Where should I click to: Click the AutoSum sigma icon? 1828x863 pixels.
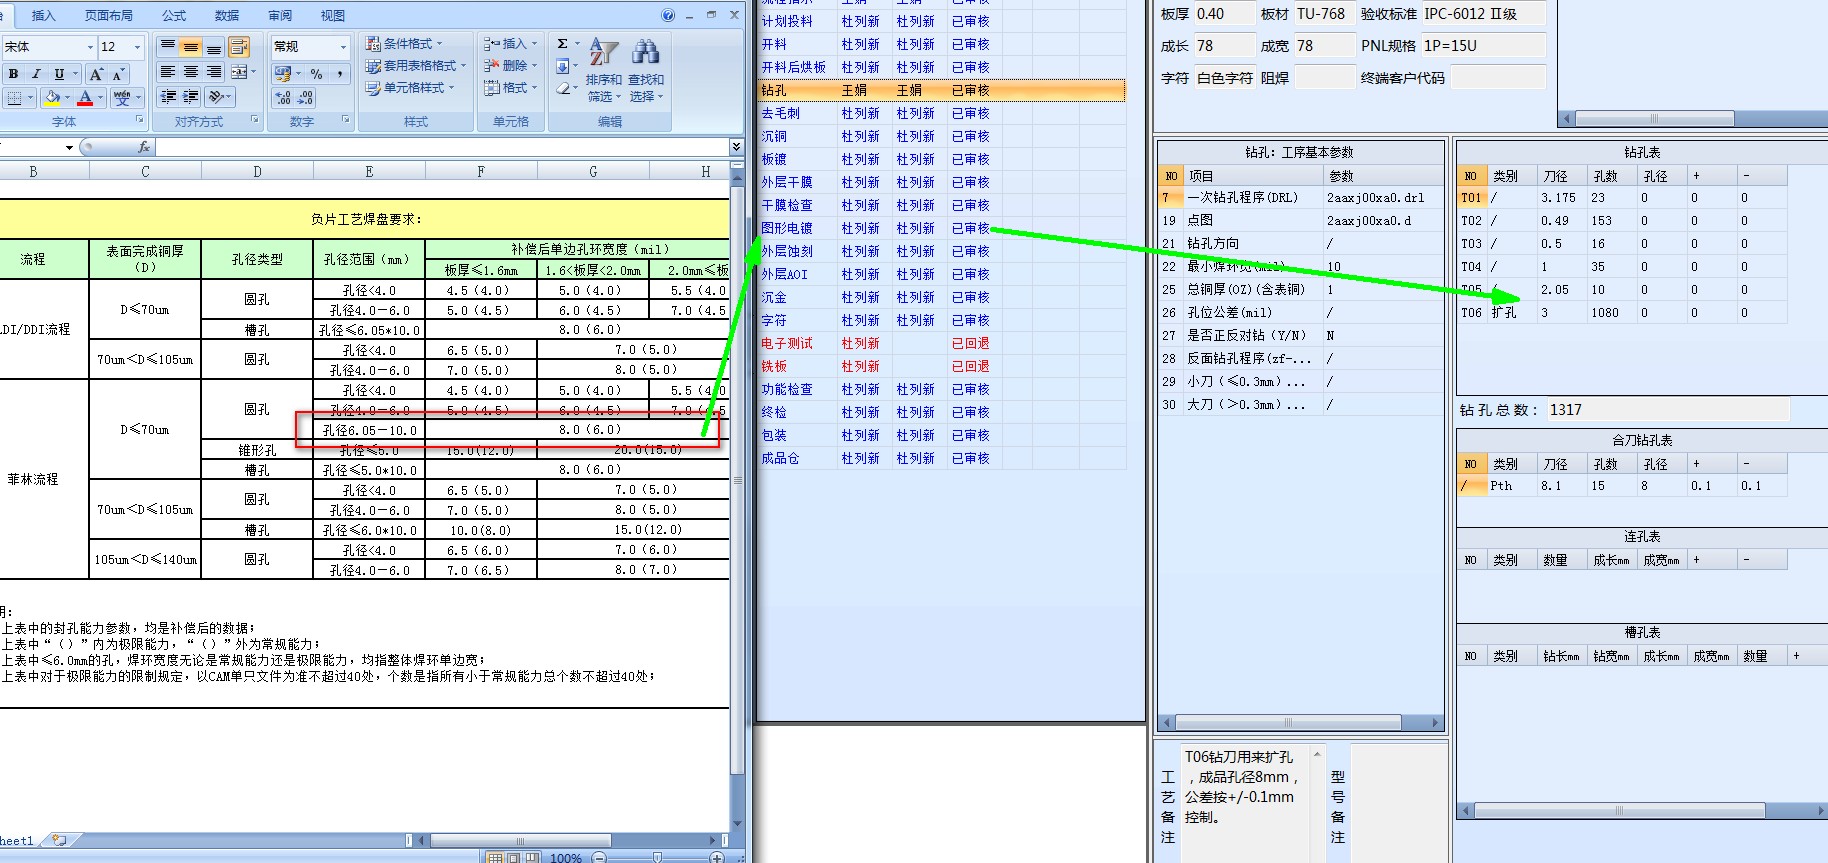click(563, 44)
